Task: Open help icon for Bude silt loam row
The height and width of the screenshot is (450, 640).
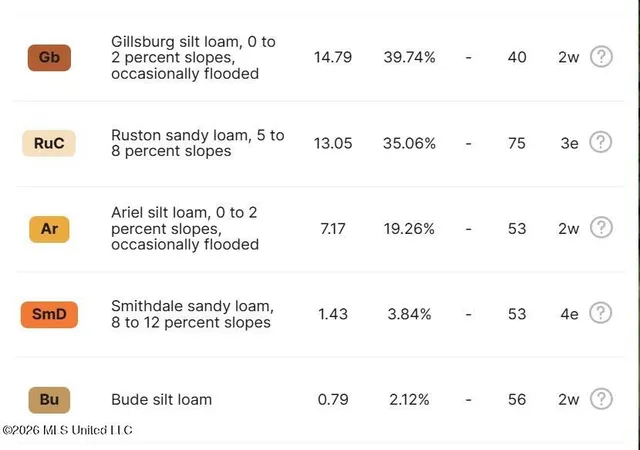Action: (601, 399)
